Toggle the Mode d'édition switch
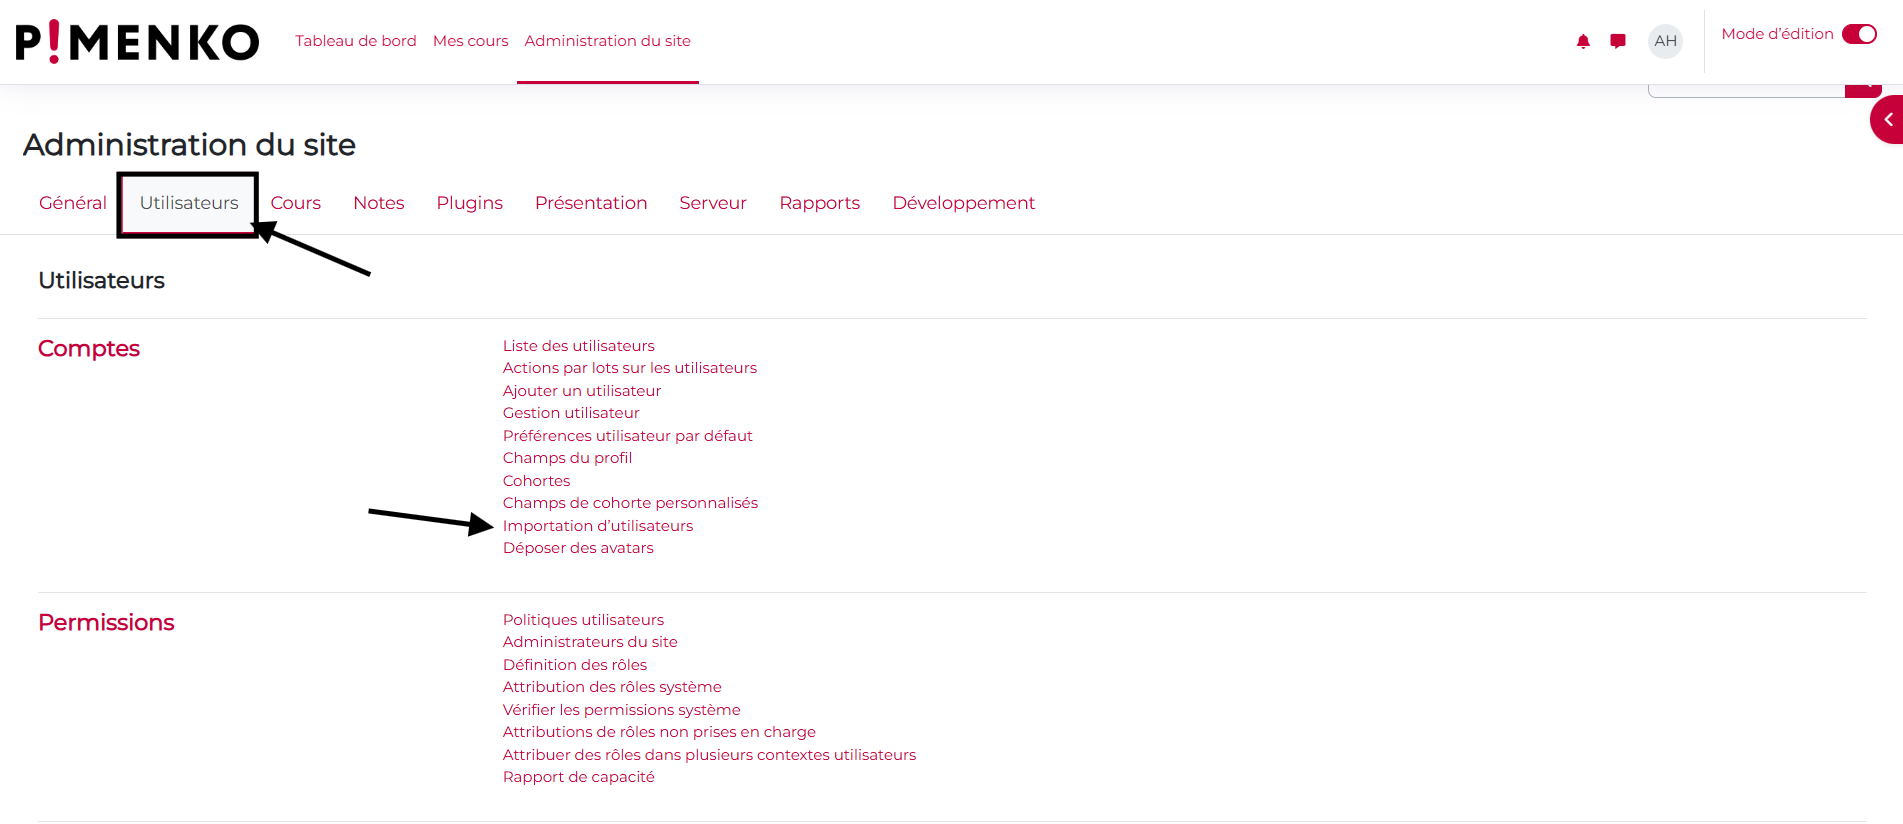The height and width of the screenshot is (824, 1903). [x=1859, y=34]
